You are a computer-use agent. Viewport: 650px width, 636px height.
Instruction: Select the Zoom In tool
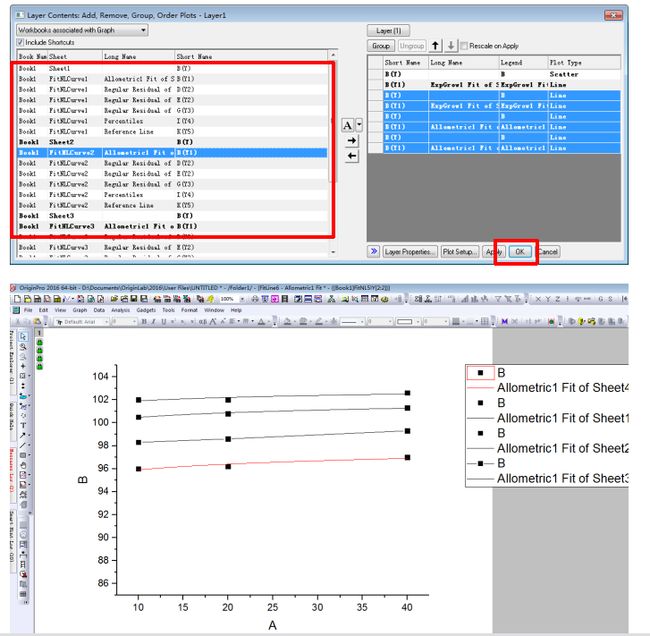(23, 347)
